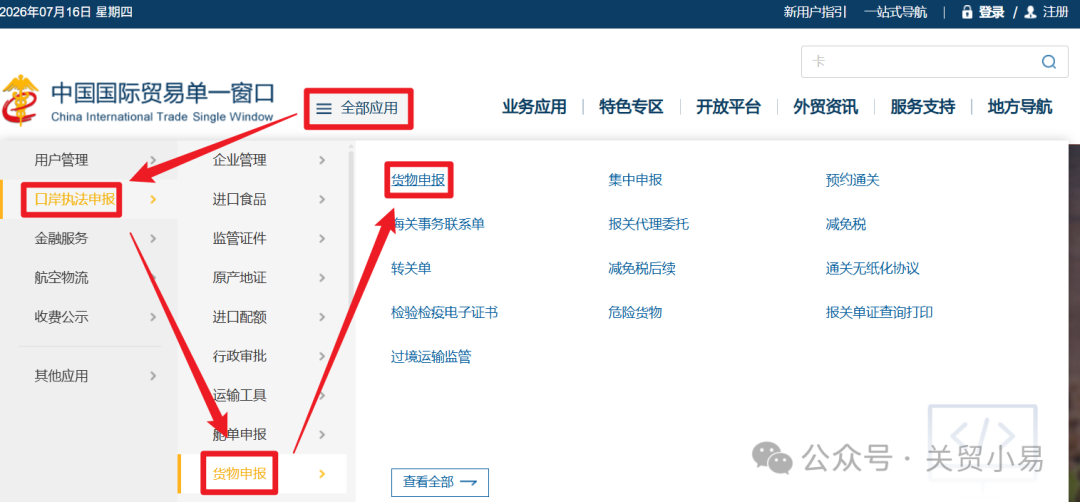
Task: Click the person icon beside 注册
Action: pyautogui.click(x=1030, y=12)
